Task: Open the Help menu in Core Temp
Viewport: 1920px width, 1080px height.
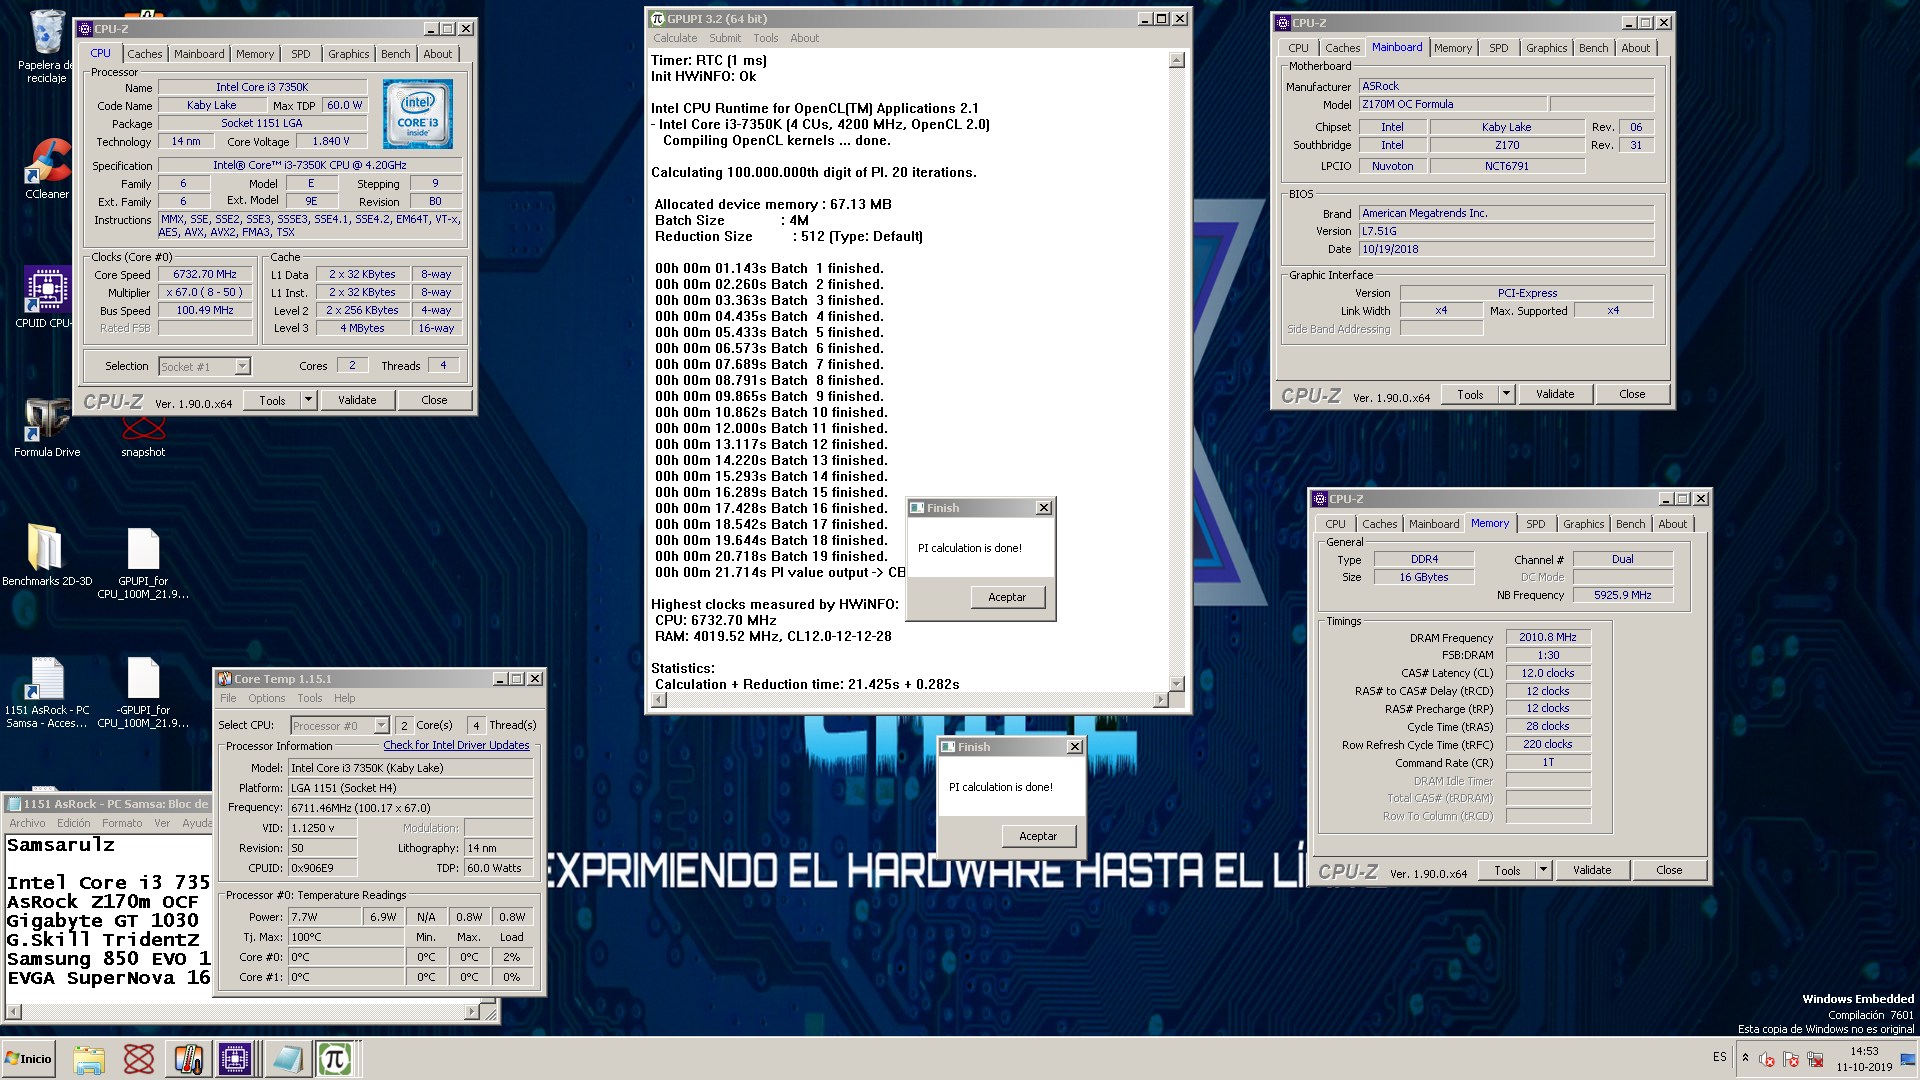Action: pos(344,698)
